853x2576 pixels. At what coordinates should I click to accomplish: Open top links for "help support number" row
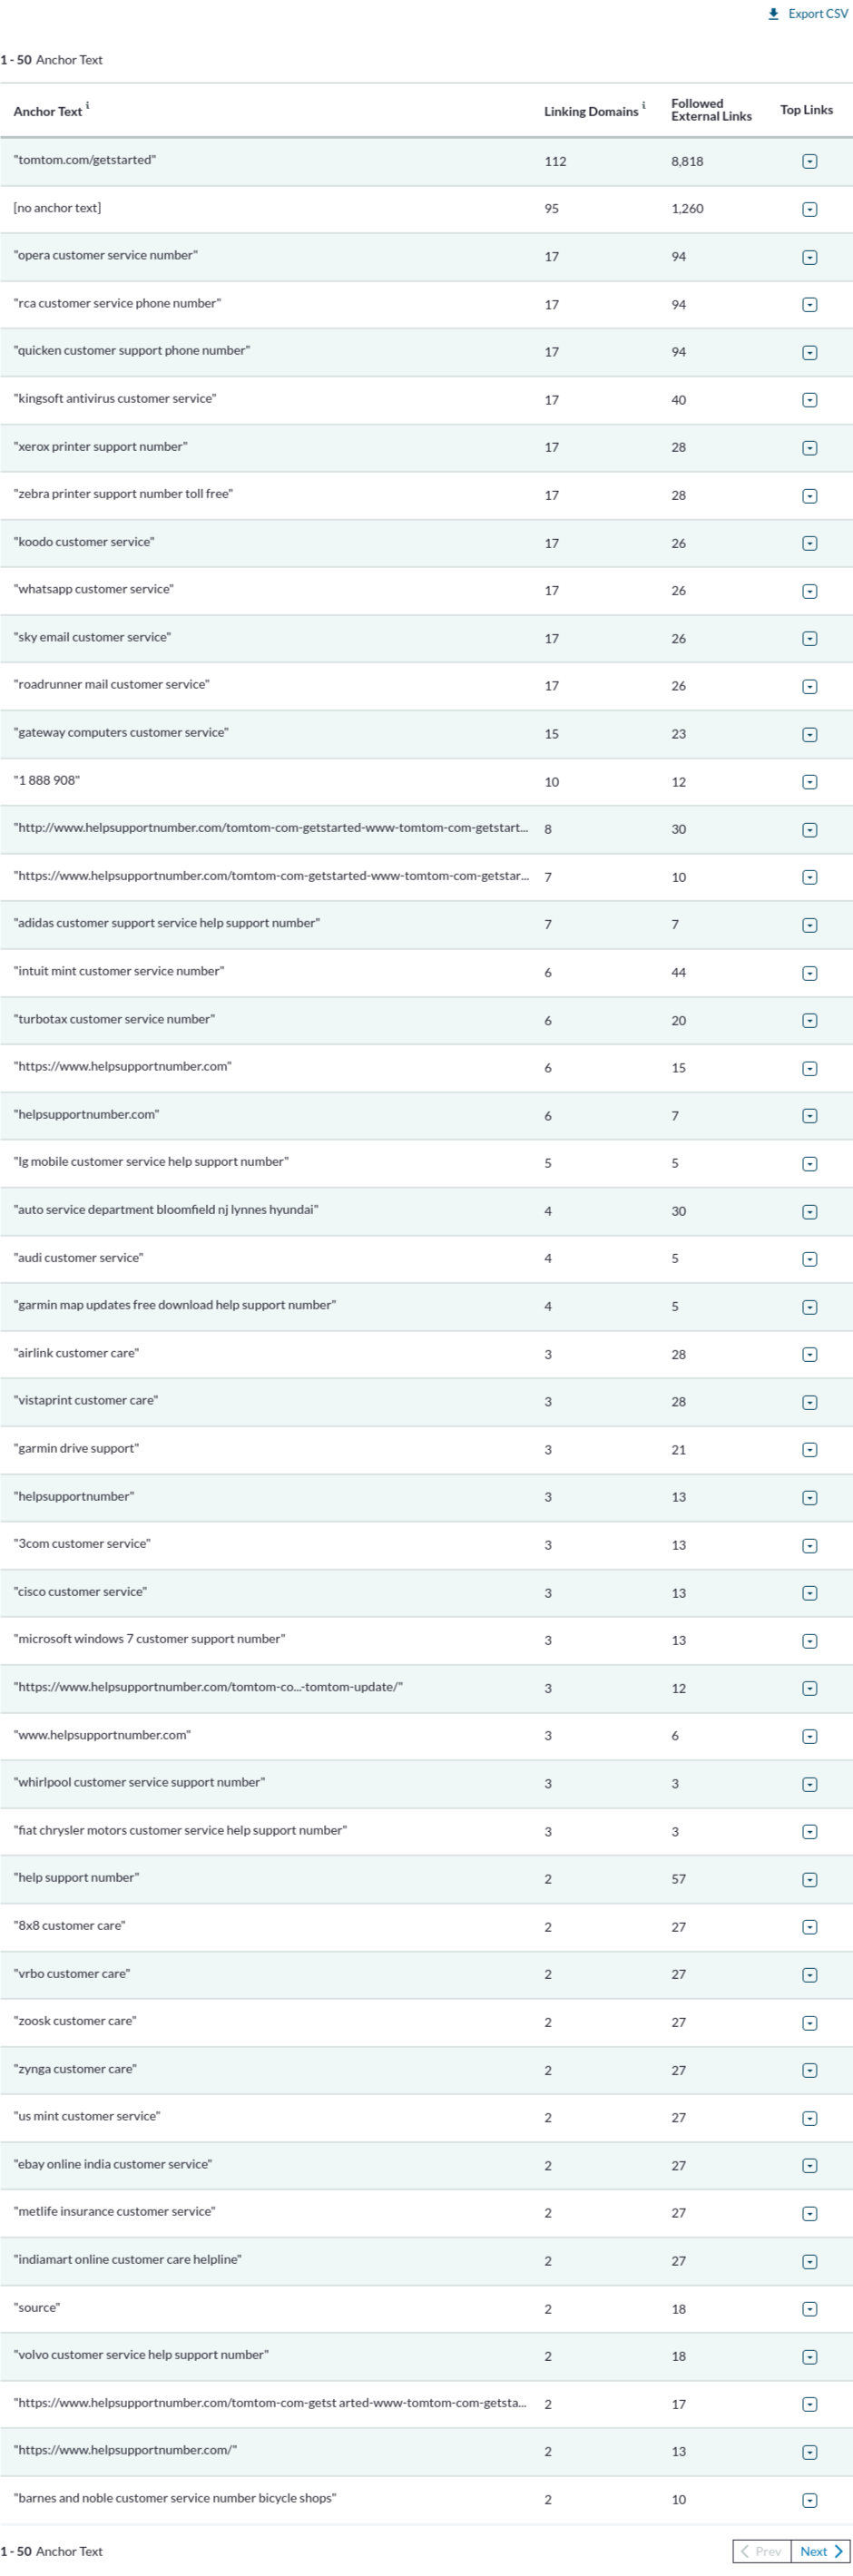point(810,1880)
